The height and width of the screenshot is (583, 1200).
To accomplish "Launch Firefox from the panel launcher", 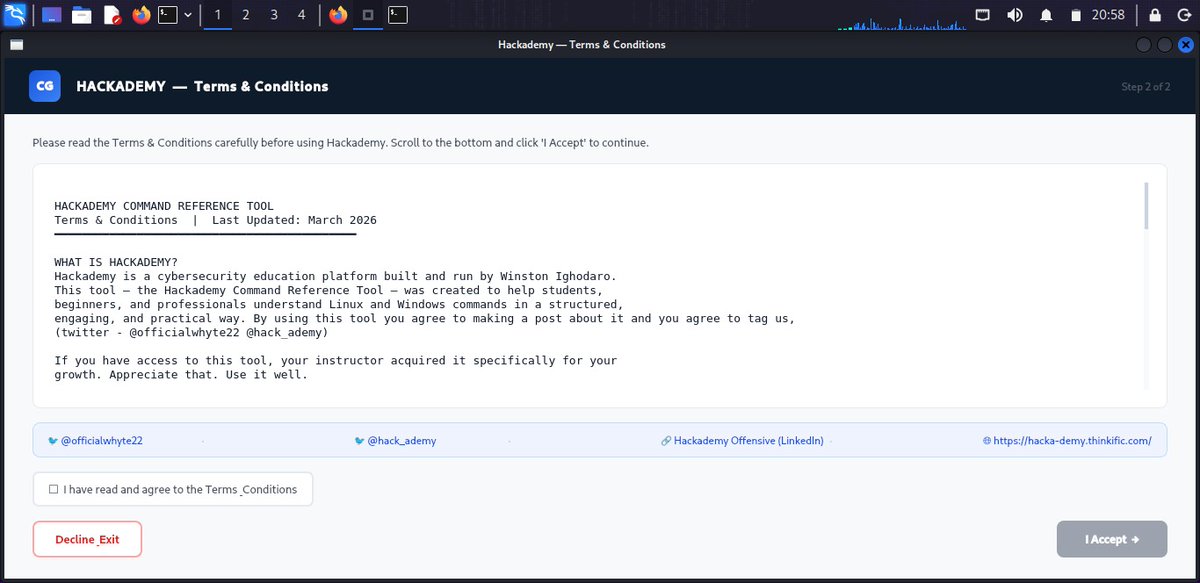I will (141, 15).
